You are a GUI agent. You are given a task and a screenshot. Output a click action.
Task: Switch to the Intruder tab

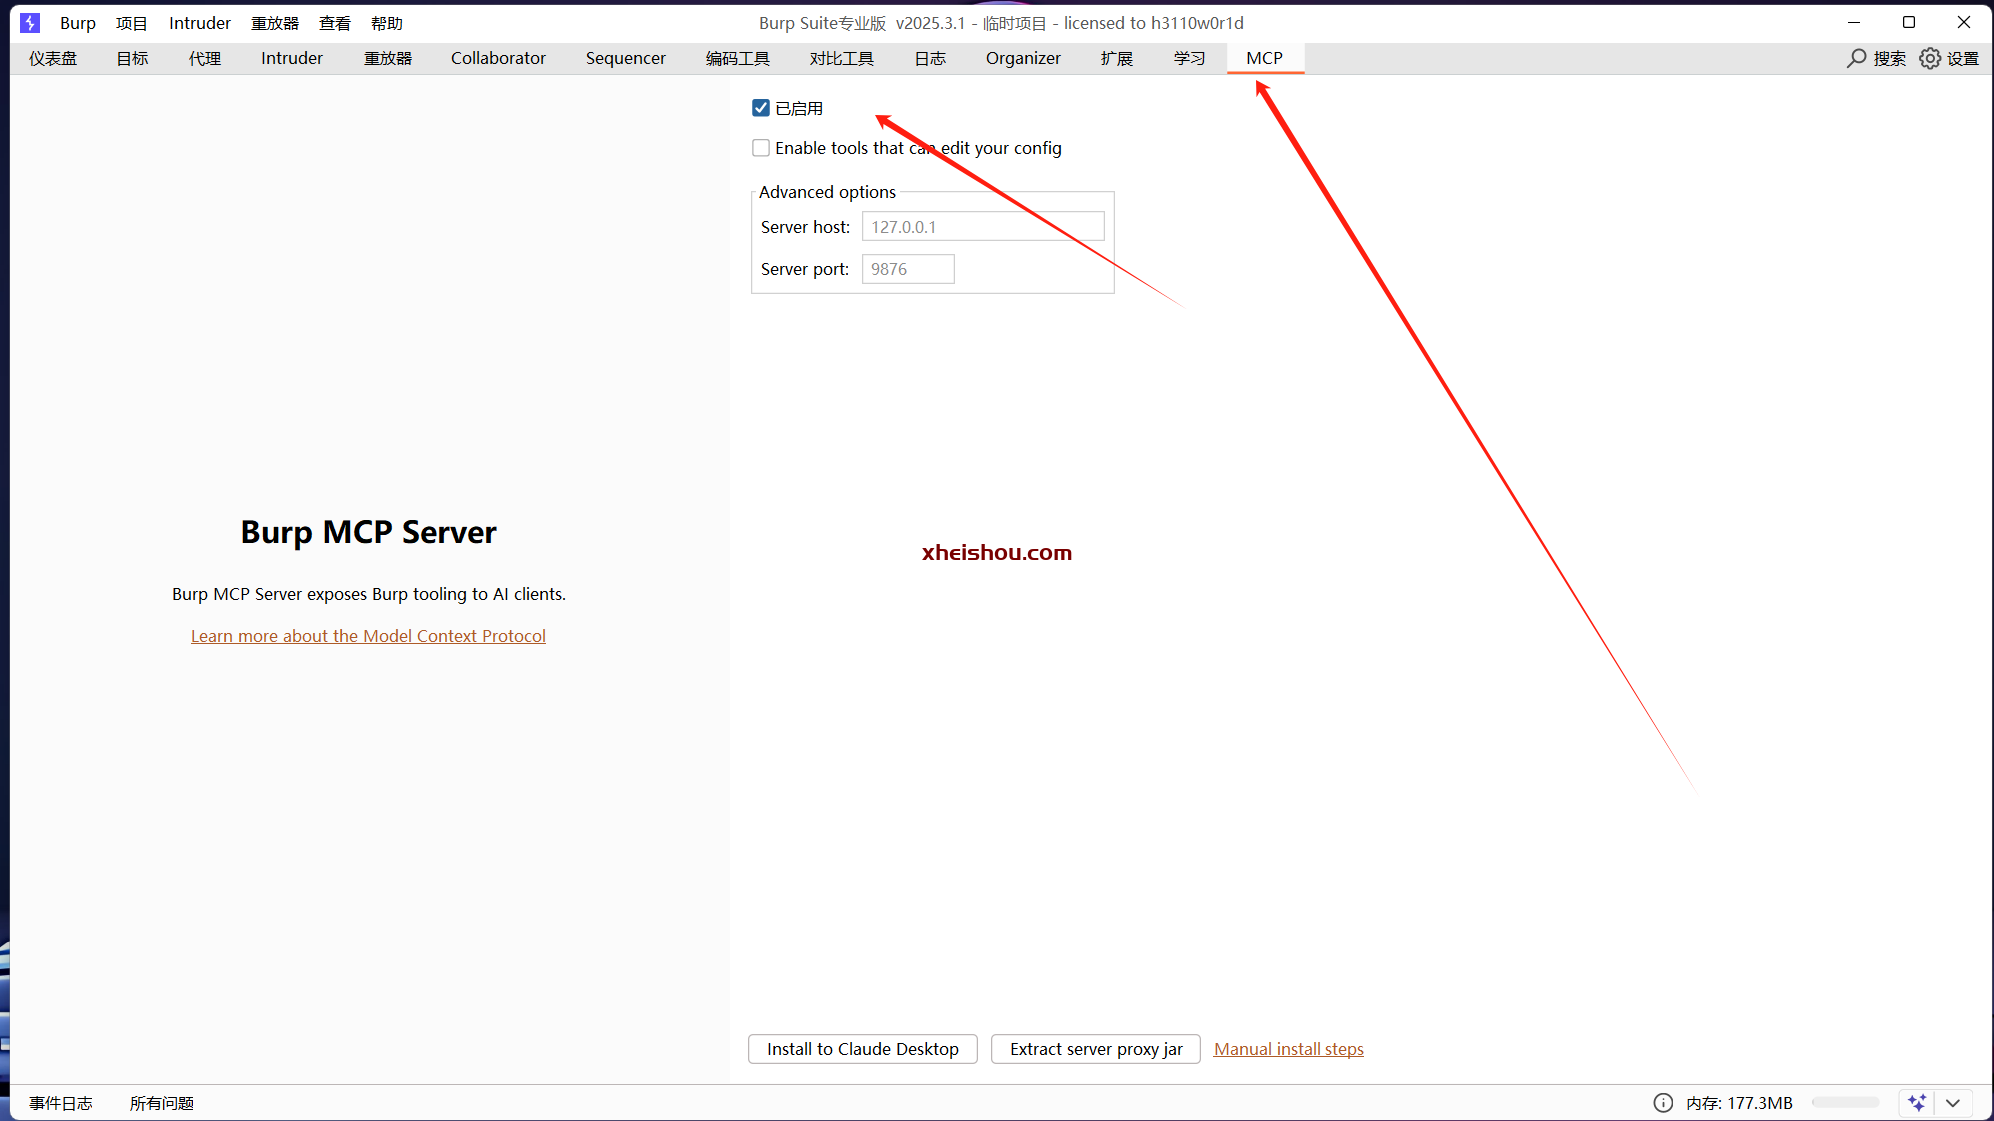pos(292,58)
